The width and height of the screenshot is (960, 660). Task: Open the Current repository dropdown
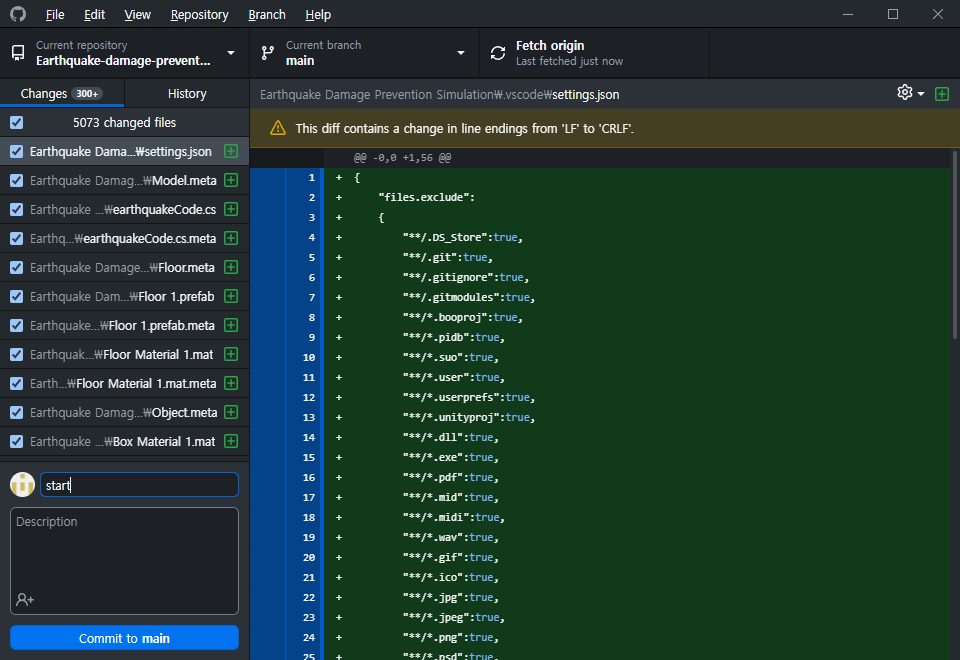click(230, 52)
